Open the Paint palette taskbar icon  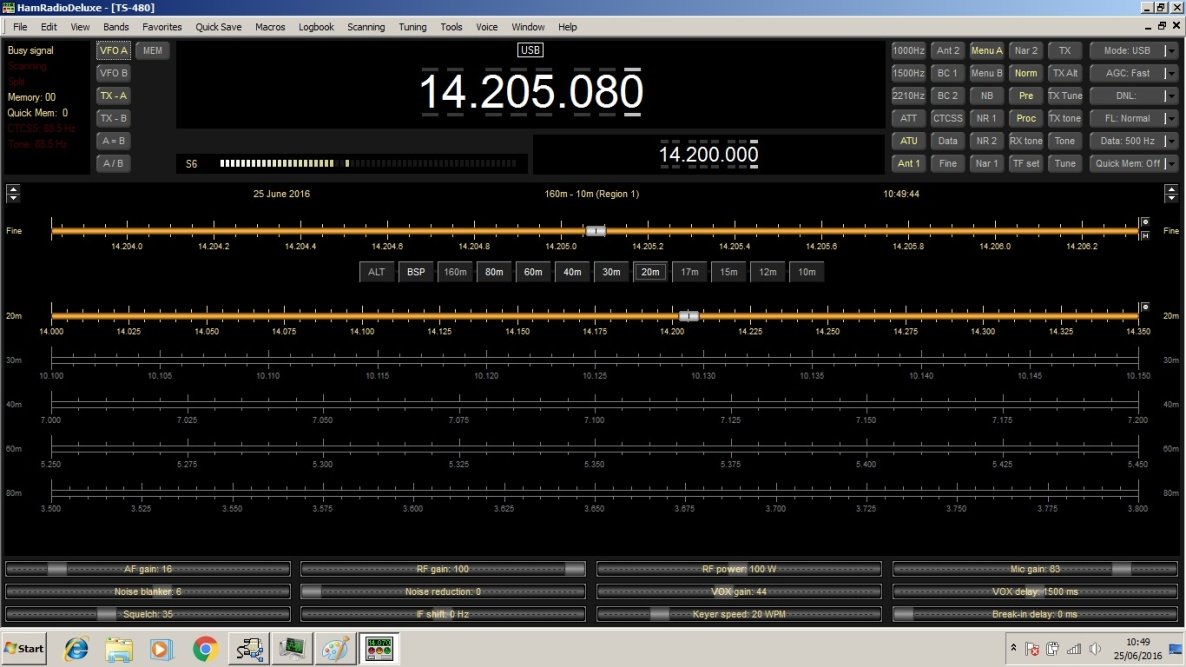coord(335,649)
